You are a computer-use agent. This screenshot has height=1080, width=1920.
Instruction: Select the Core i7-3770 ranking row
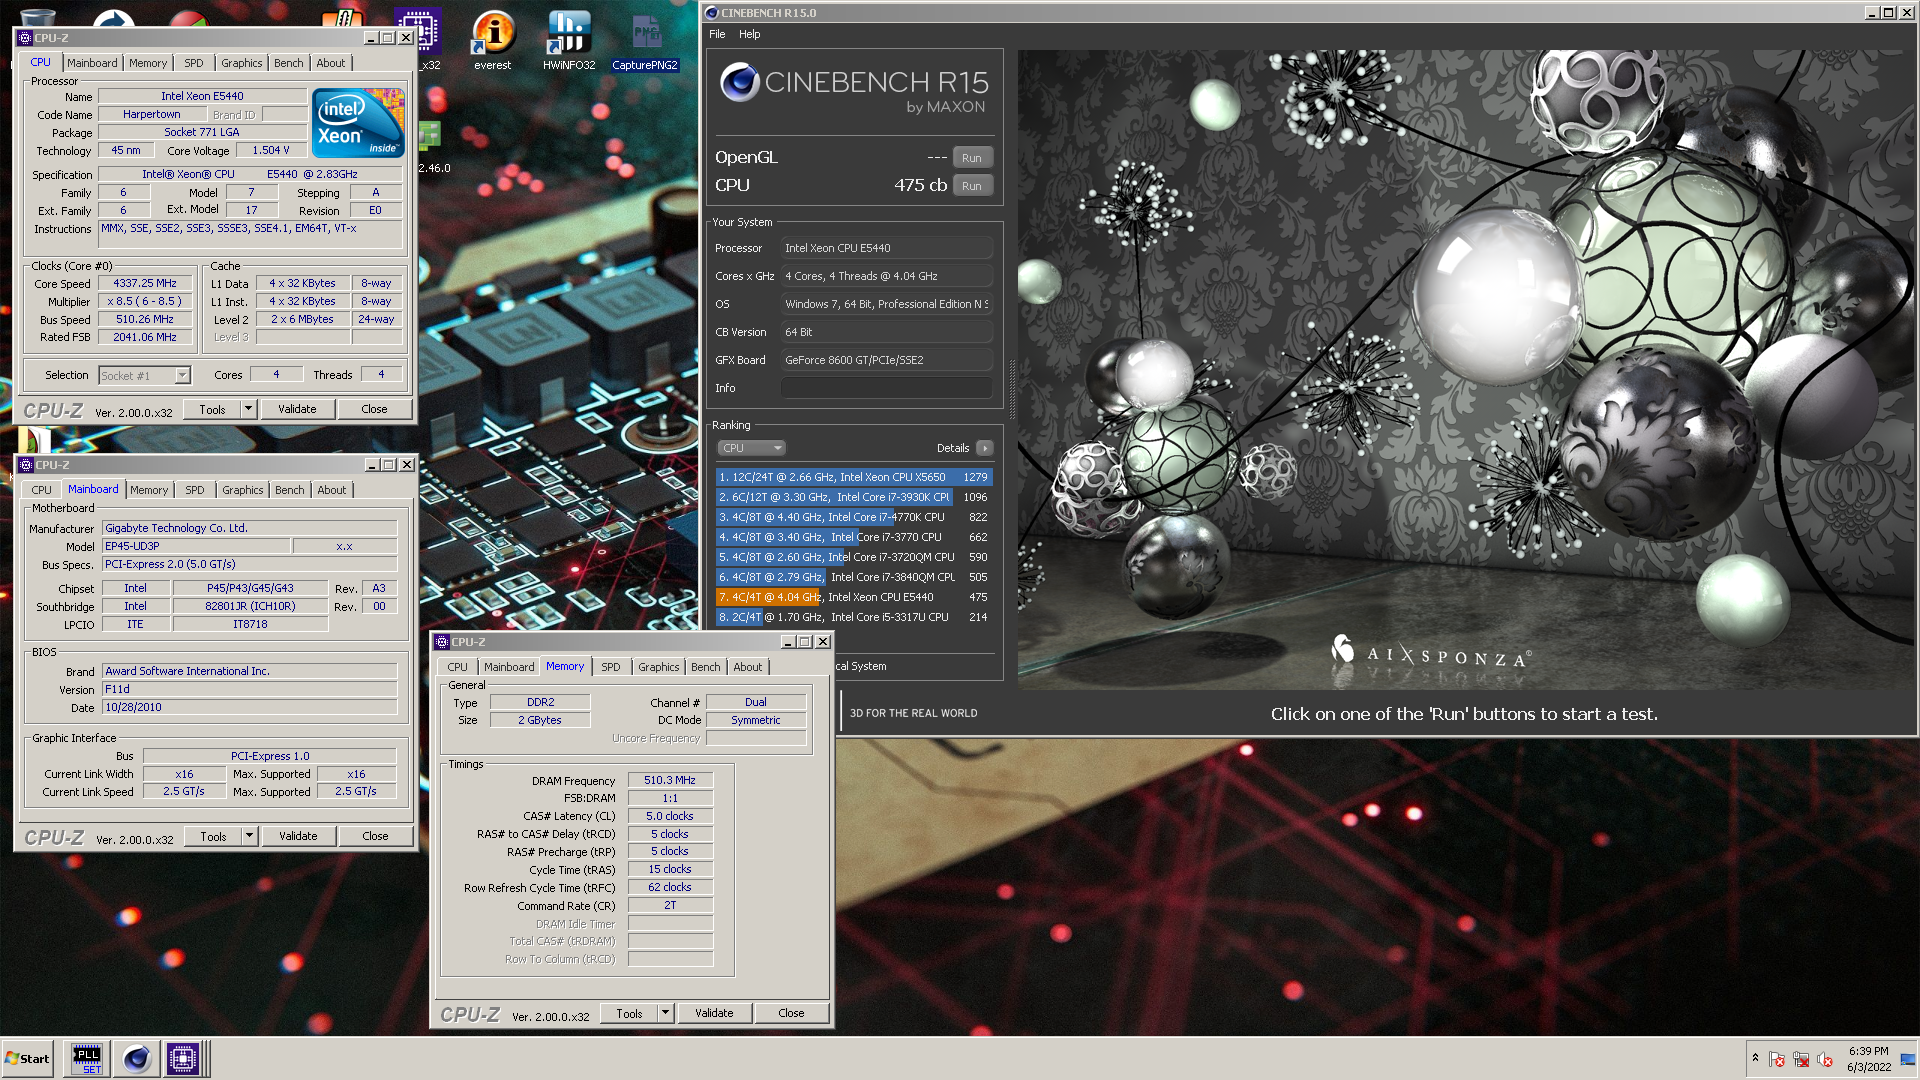(x=854, y=537)
